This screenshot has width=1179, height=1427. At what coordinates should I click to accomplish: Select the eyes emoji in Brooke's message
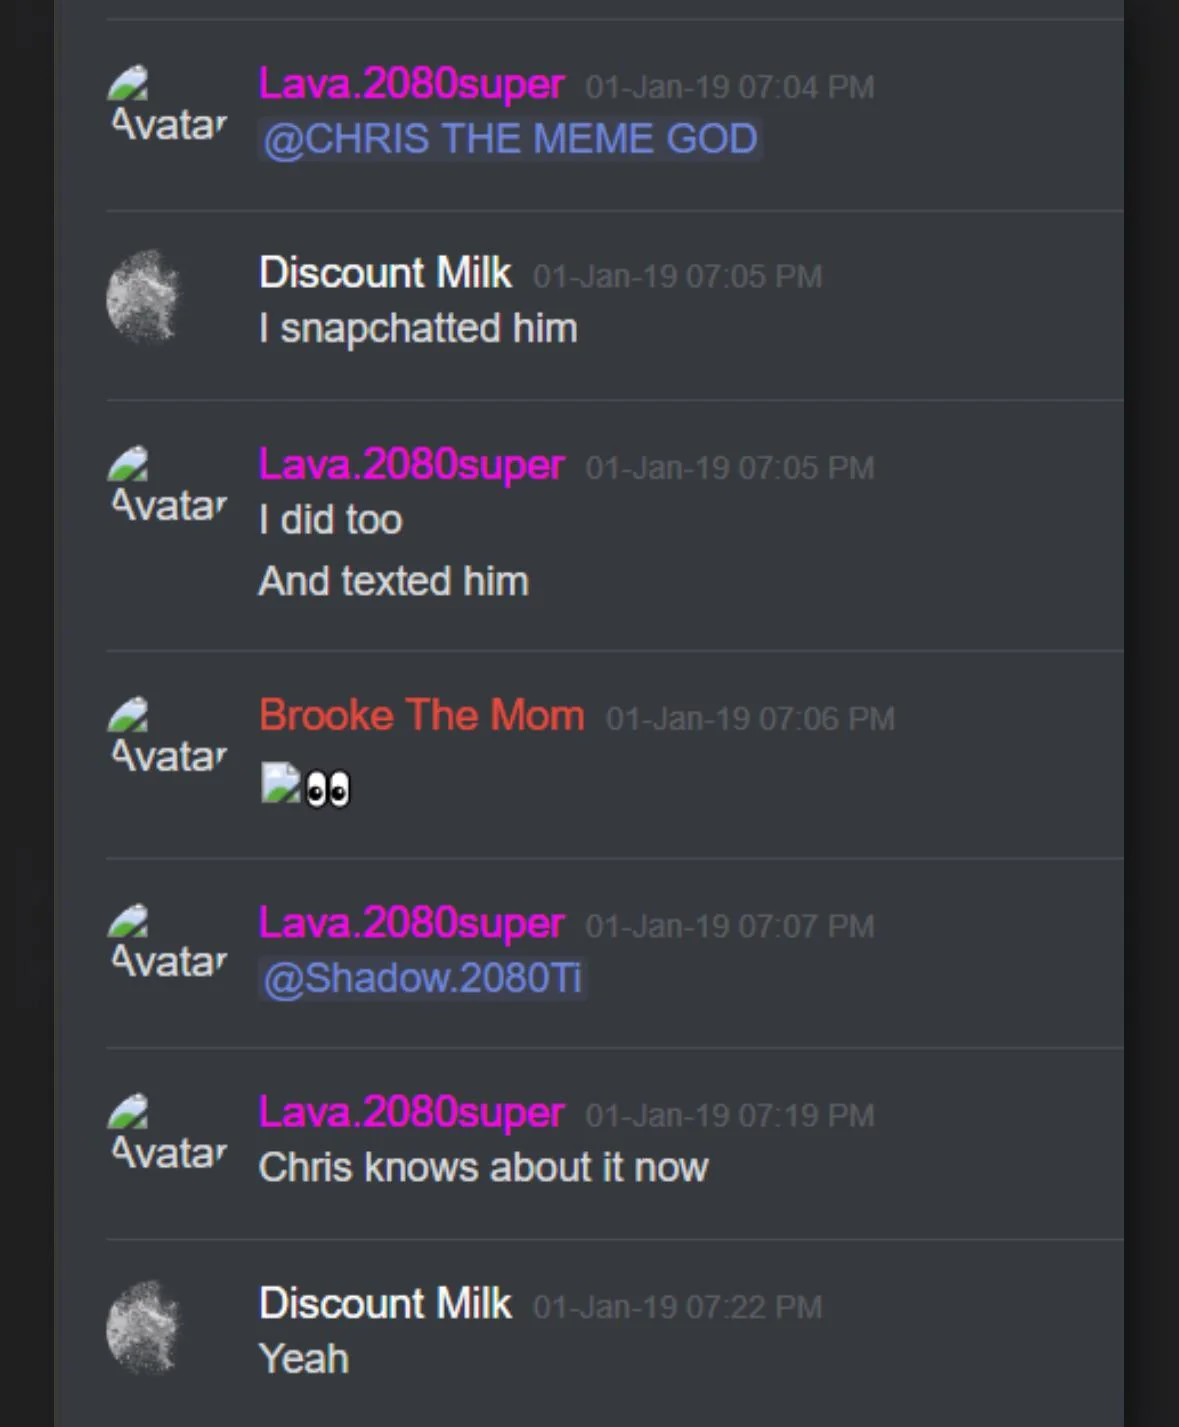[328, 789]
